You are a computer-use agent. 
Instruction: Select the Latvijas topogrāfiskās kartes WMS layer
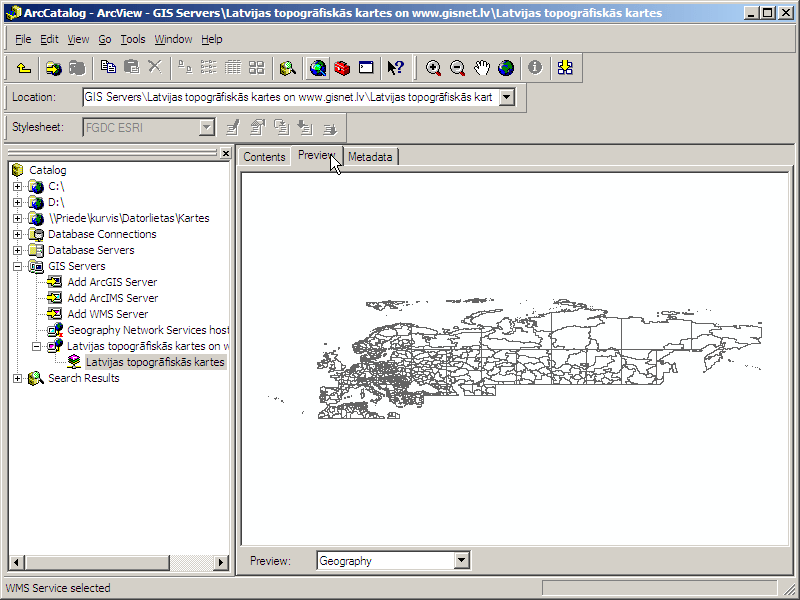click(155, 362)
